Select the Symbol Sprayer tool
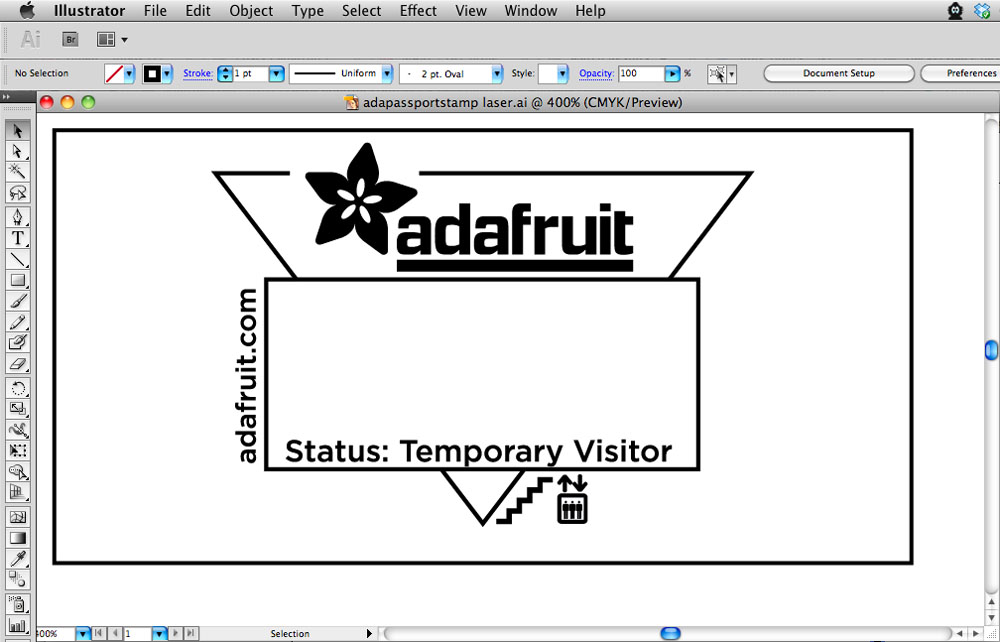 18,604
